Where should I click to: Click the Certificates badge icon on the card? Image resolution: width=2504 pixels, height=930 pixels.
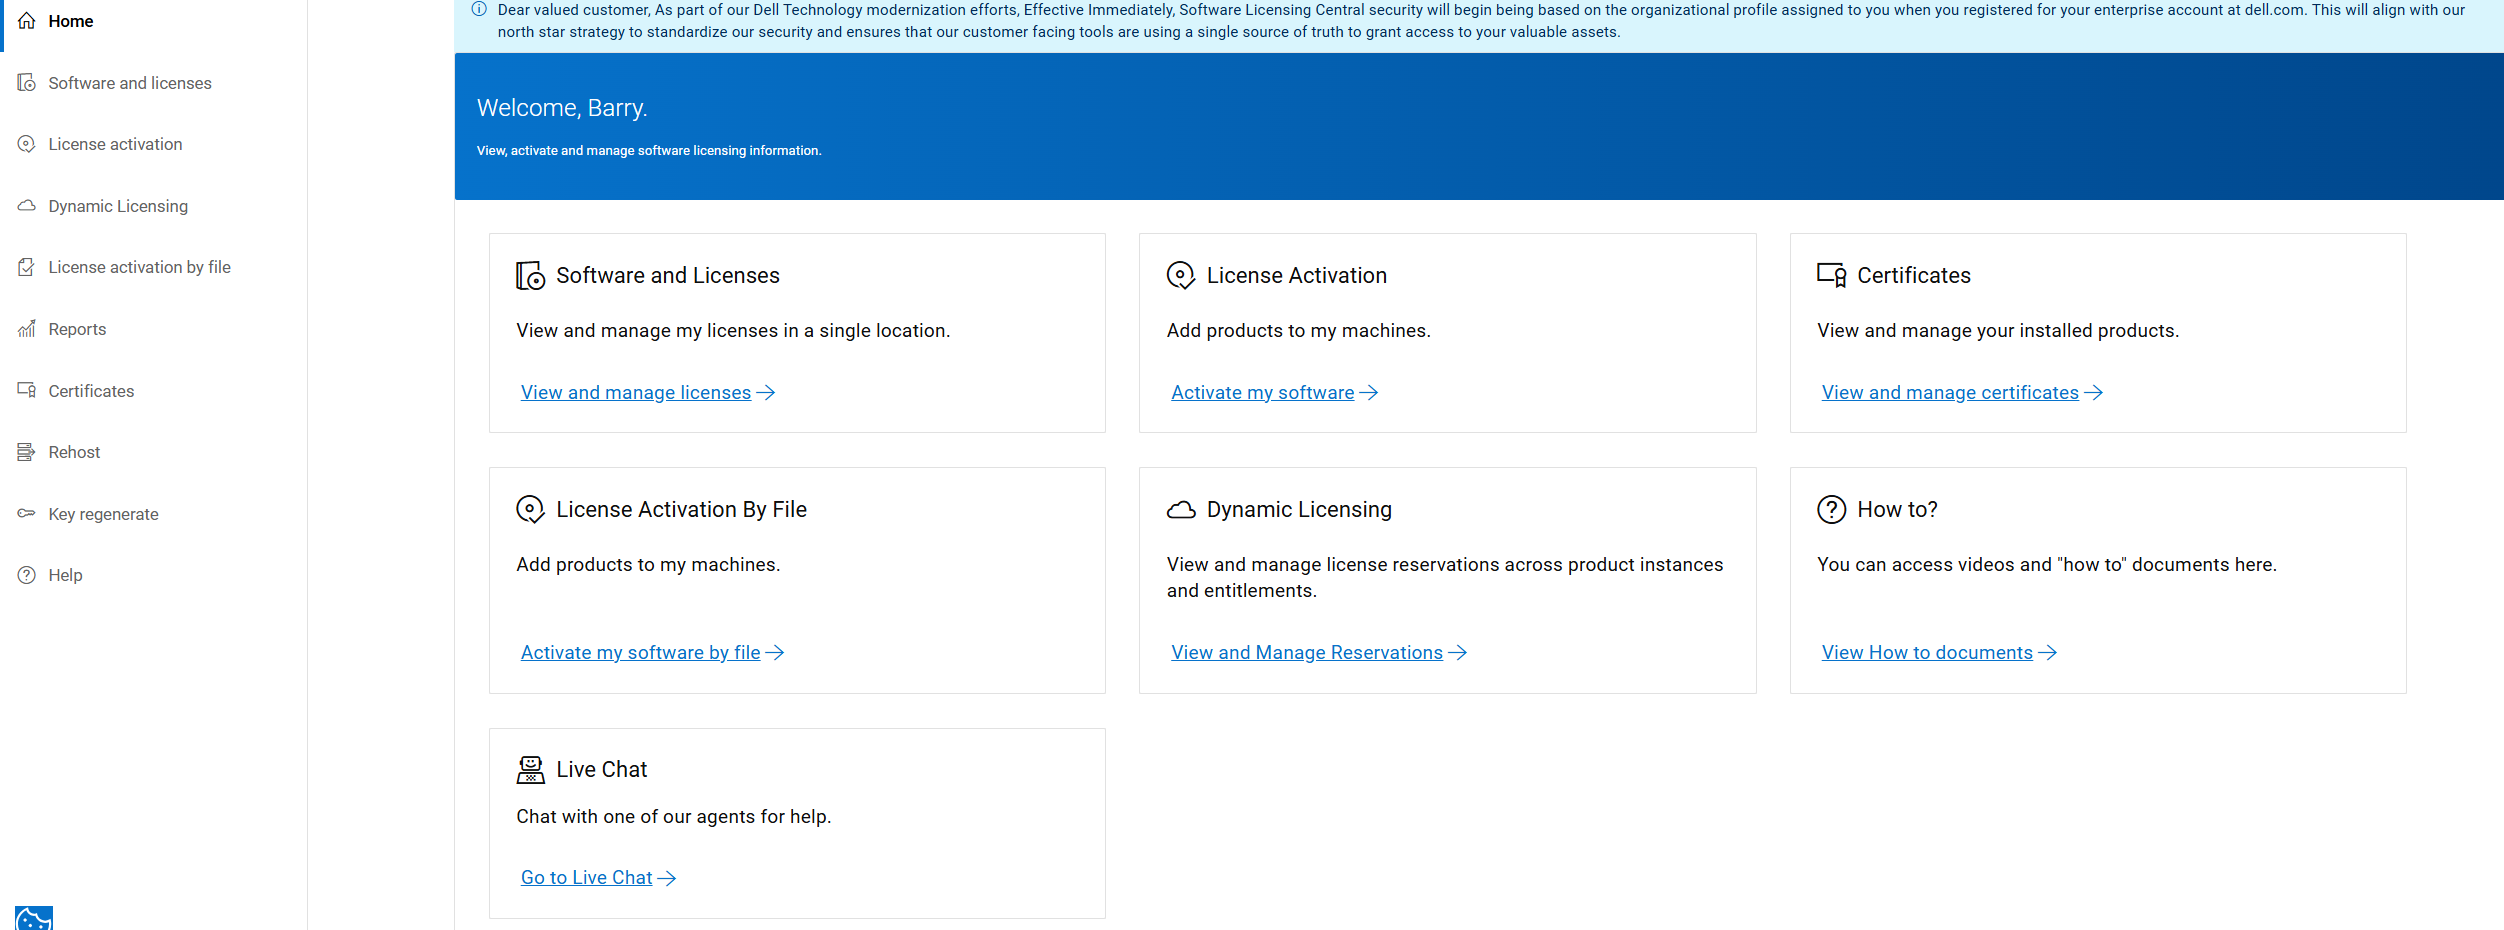click(x=1829, y=275)
